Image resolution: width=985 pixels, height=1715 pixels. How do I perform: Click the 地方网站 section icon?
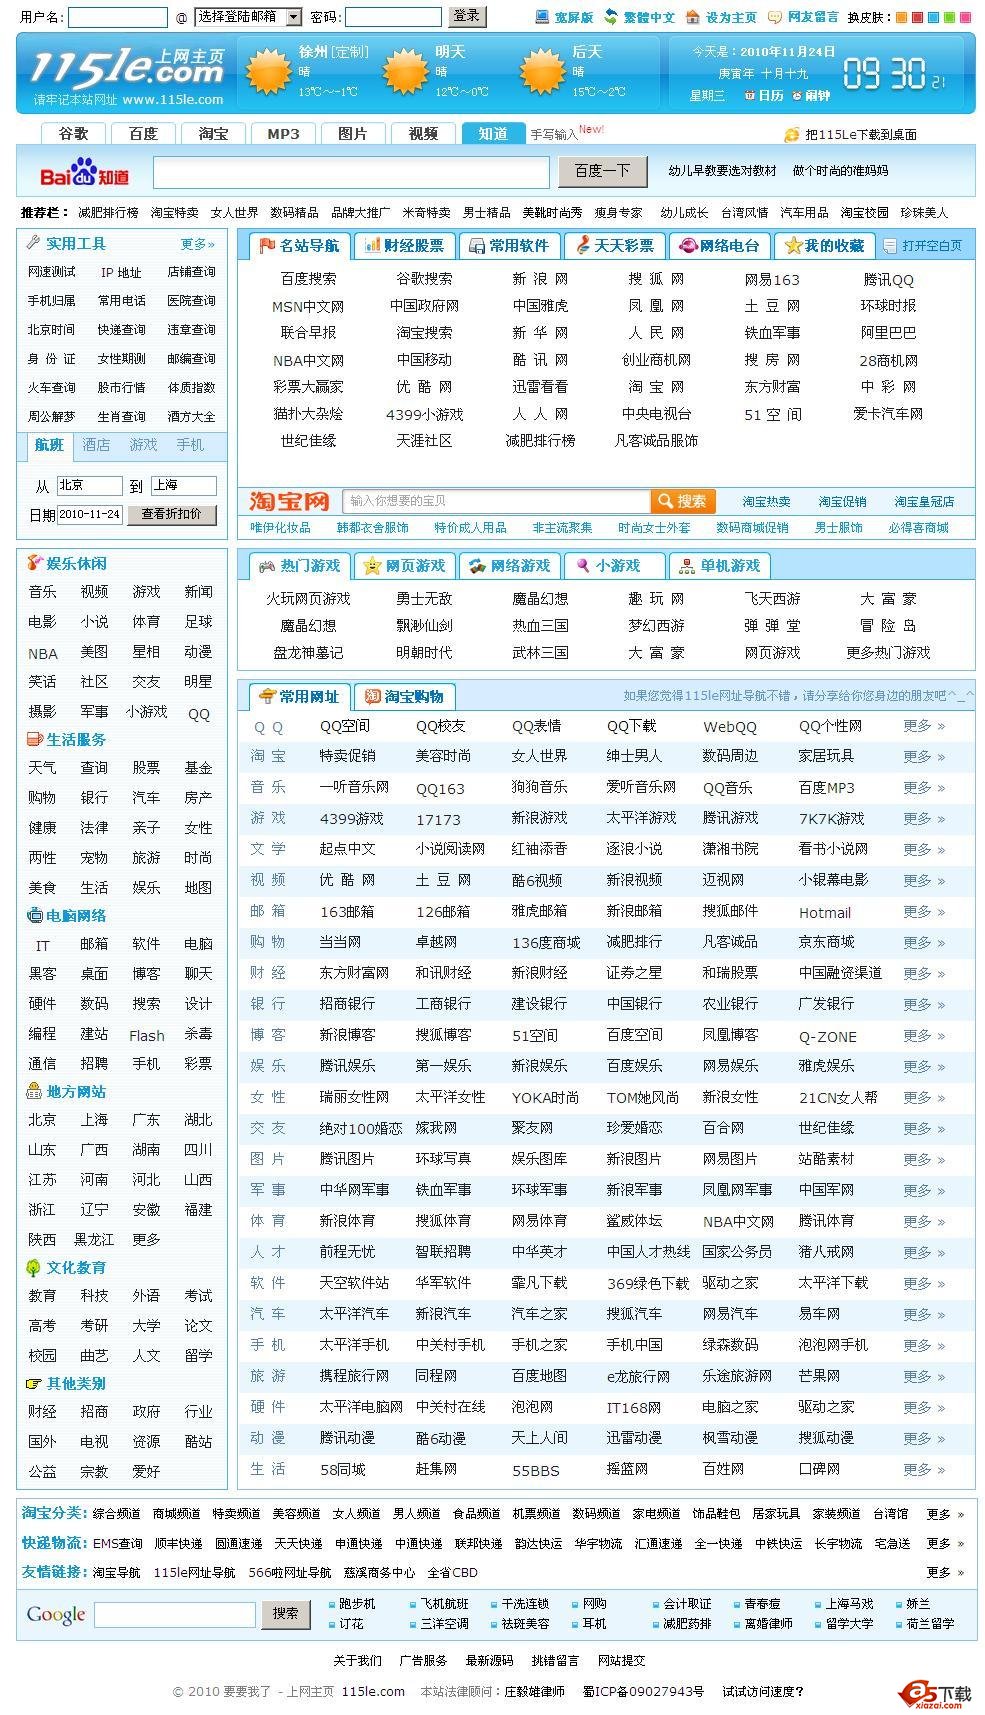(x=35, y=1091)
